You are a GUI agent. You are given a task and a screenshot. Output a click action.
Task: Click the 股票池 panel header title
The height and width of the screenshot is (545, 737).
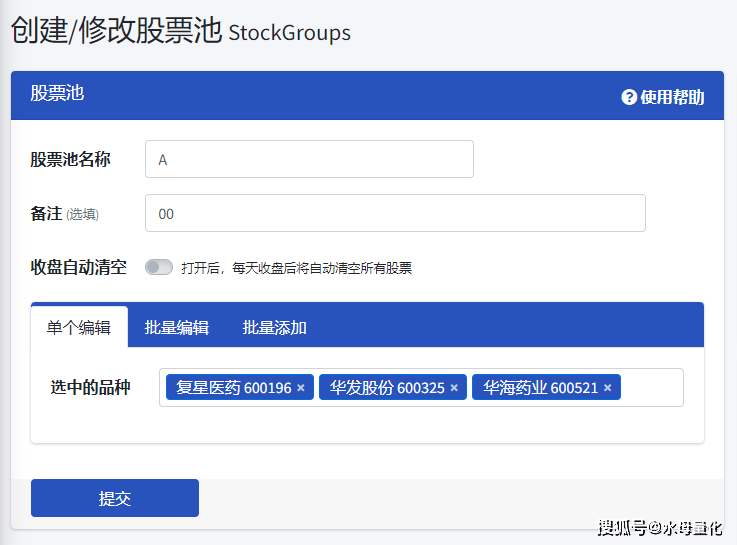click(57, 93)
